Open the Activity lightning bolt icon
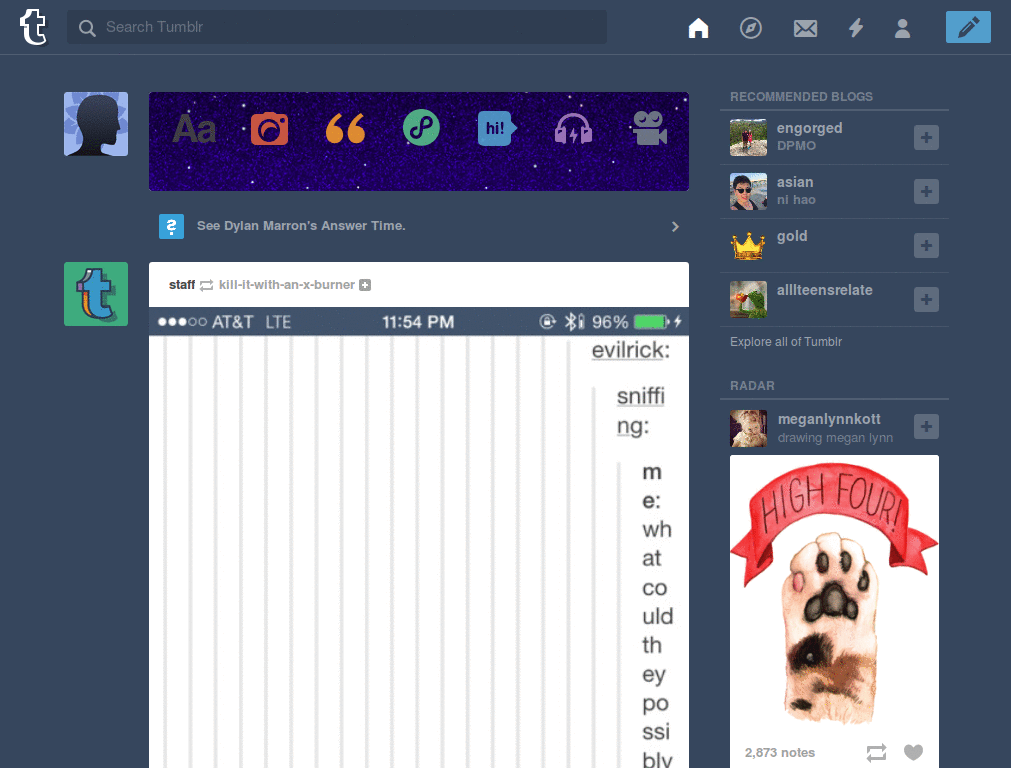The height and width of the screenshot is (768, 1024). coord(856,27)
